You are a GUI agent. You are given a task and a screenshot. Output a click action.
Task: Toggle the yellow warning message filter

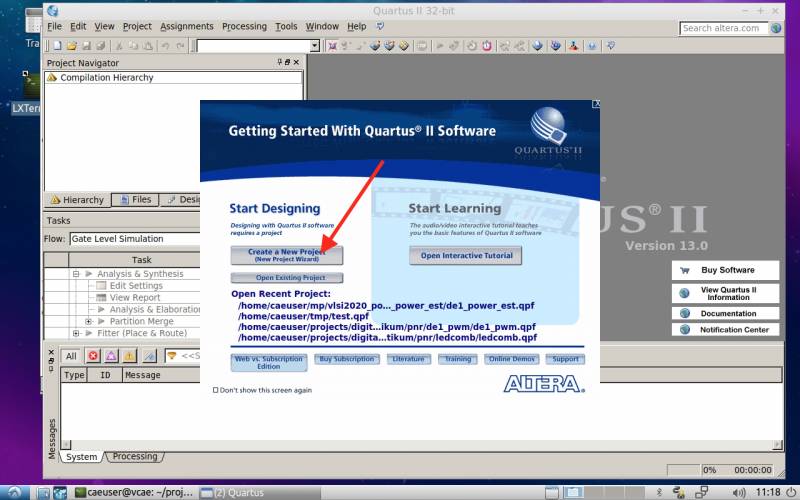pos(129,356)
